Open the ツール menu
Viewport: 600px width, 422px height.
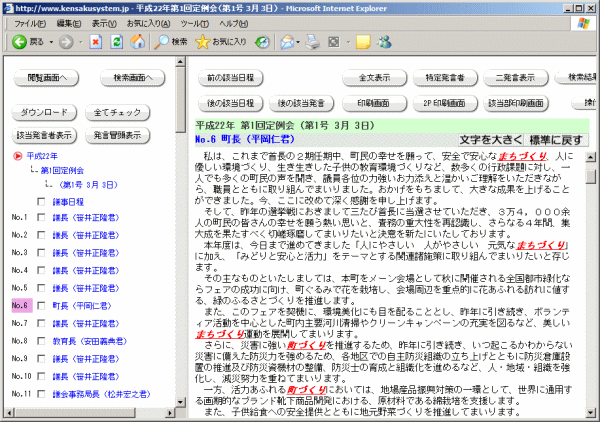tap(194, 24)
